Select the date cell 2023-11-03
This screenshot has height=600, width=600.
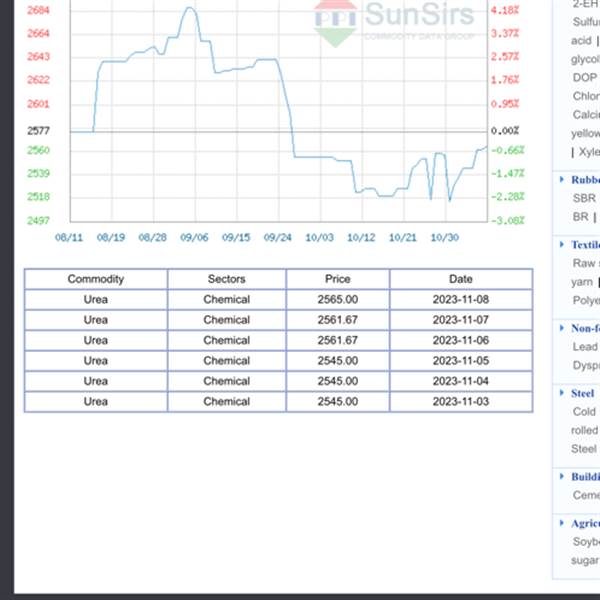click(461, 401)
